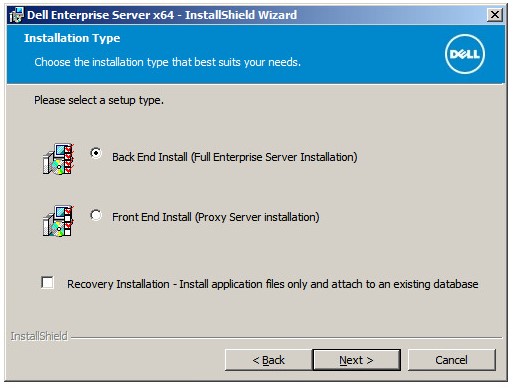Viewport: 513px width, 389px height.
Task: Click the Front End Install (Proxy Server) label
Action: [x=216, y=217]
